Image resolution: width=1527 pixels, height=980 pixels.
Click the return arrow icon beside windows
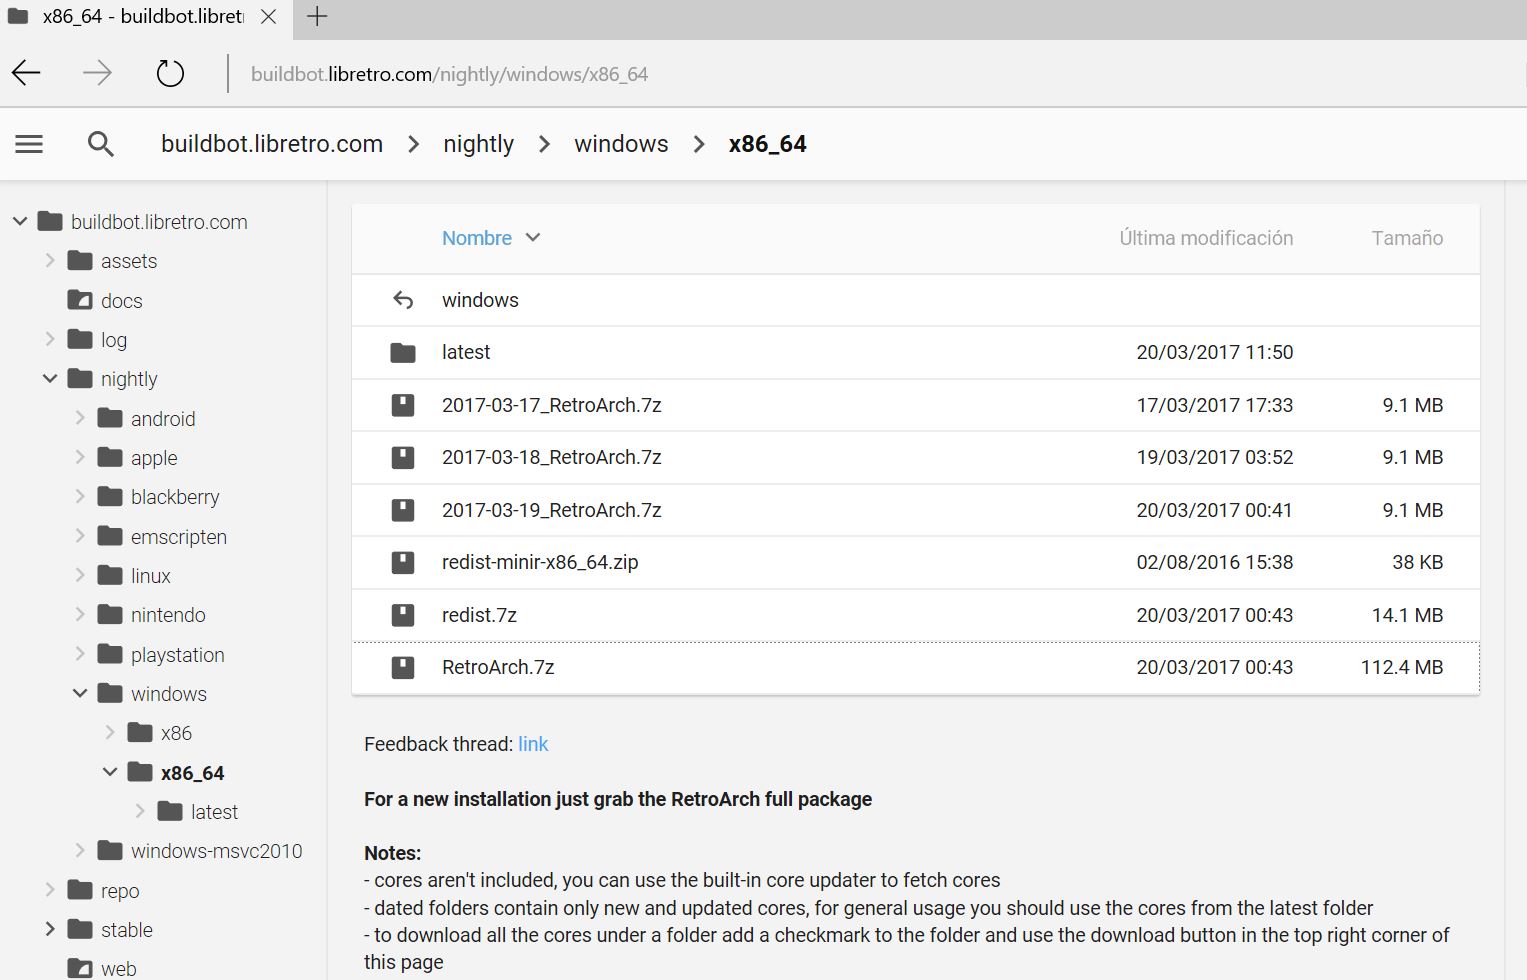403,300
